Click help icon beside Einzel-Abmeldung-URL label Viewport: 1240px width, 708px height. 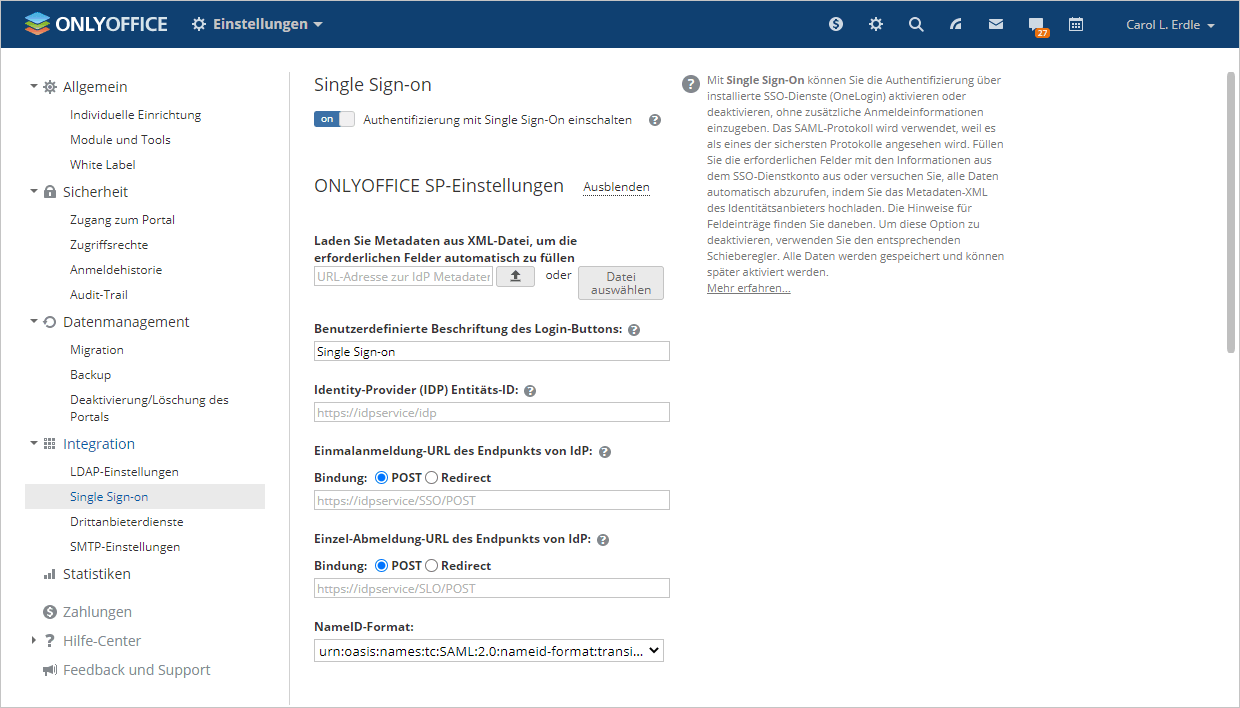pos(603,540)
